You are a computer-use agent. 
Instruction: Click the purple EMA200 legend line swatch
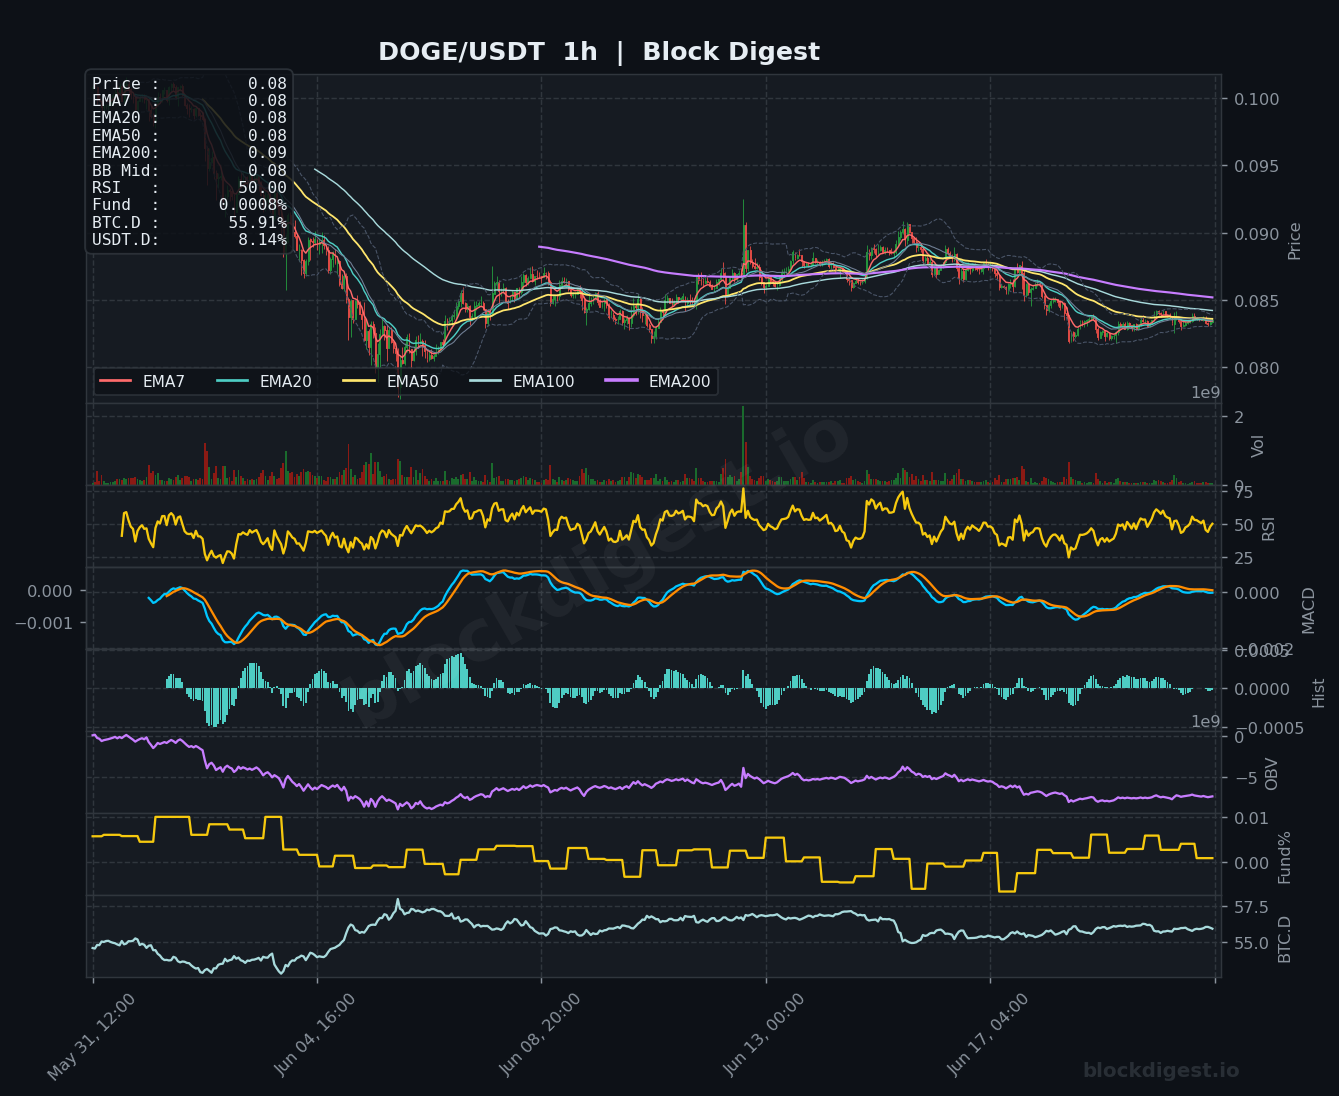click(x=621, y=381)
